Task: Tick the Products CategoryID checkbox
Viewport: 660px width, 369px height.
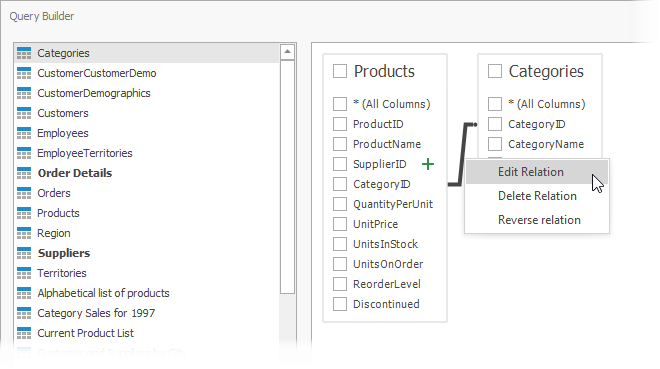Action: point(340,184)
